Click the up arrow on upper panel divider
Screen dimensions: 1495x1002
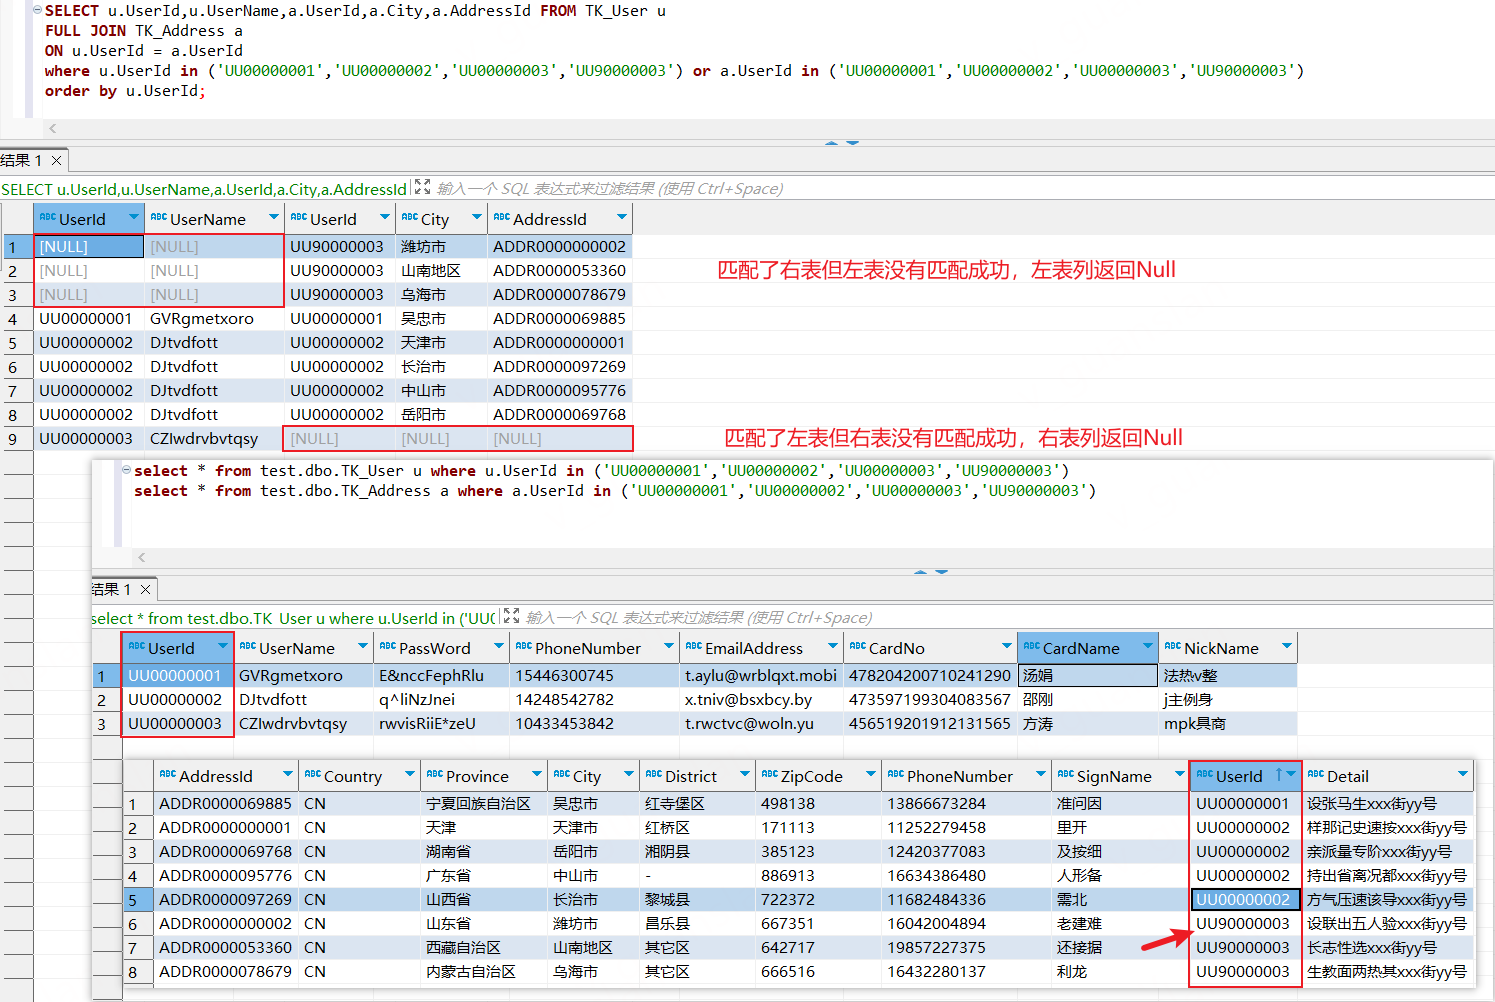click(x=831, y=143)
